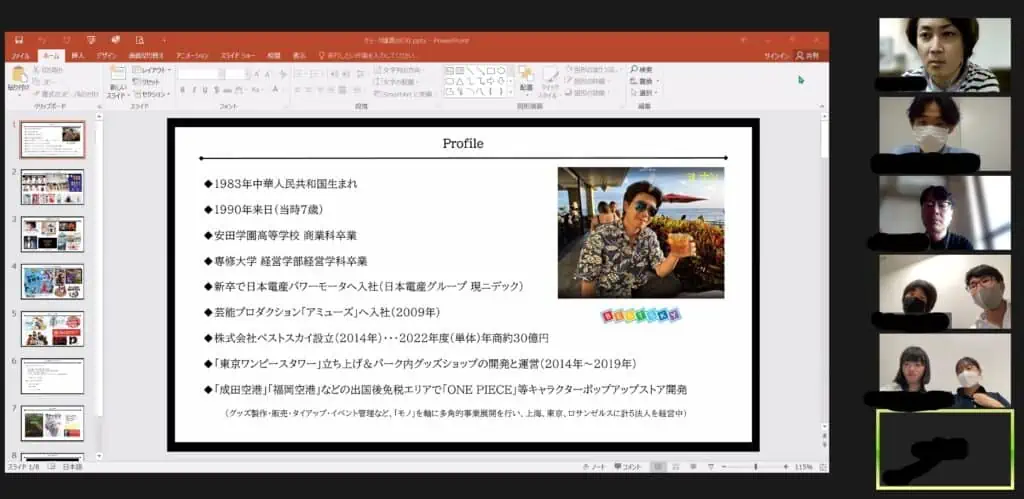Viewport: 1024px width, 499px height.
Task: Toggle Italic formatting
Action: (194, 89)
